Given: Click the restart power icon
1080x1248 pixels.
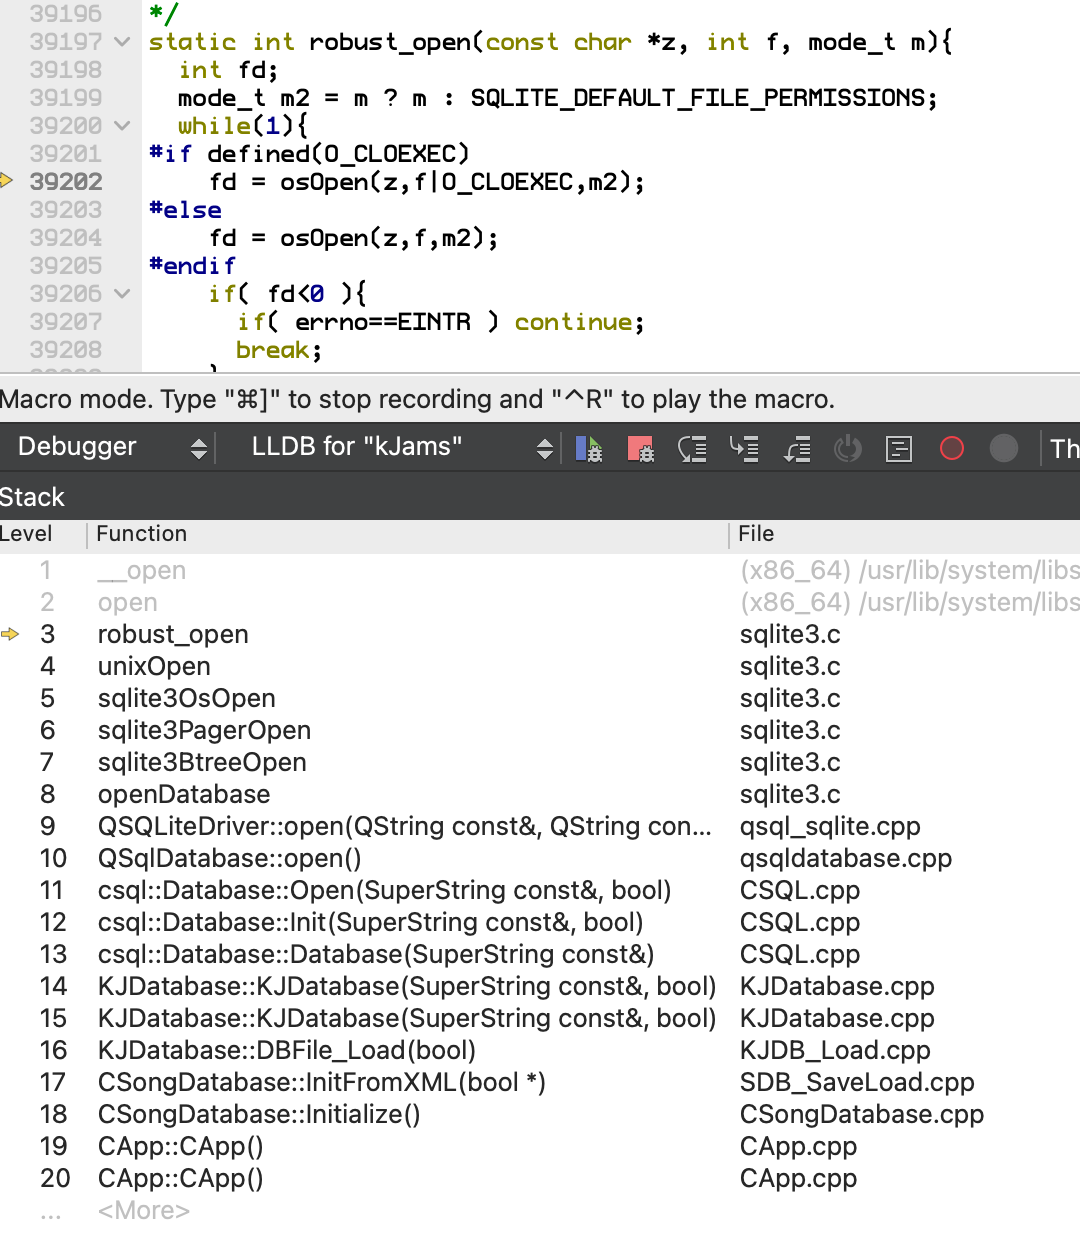Looking at the screenshot, I should point(848,448).
